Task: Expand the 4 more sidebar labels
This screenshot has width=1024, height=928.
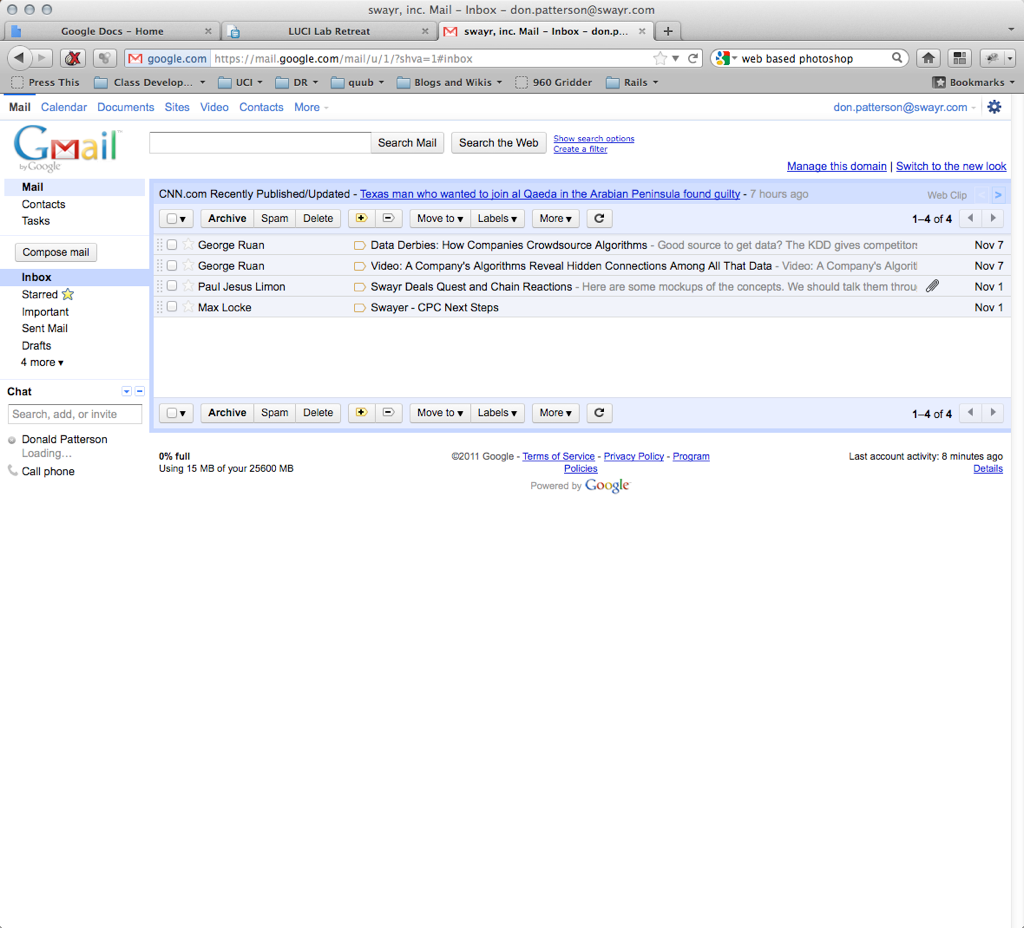Action: pyautogui.click(x=42, y=362)
